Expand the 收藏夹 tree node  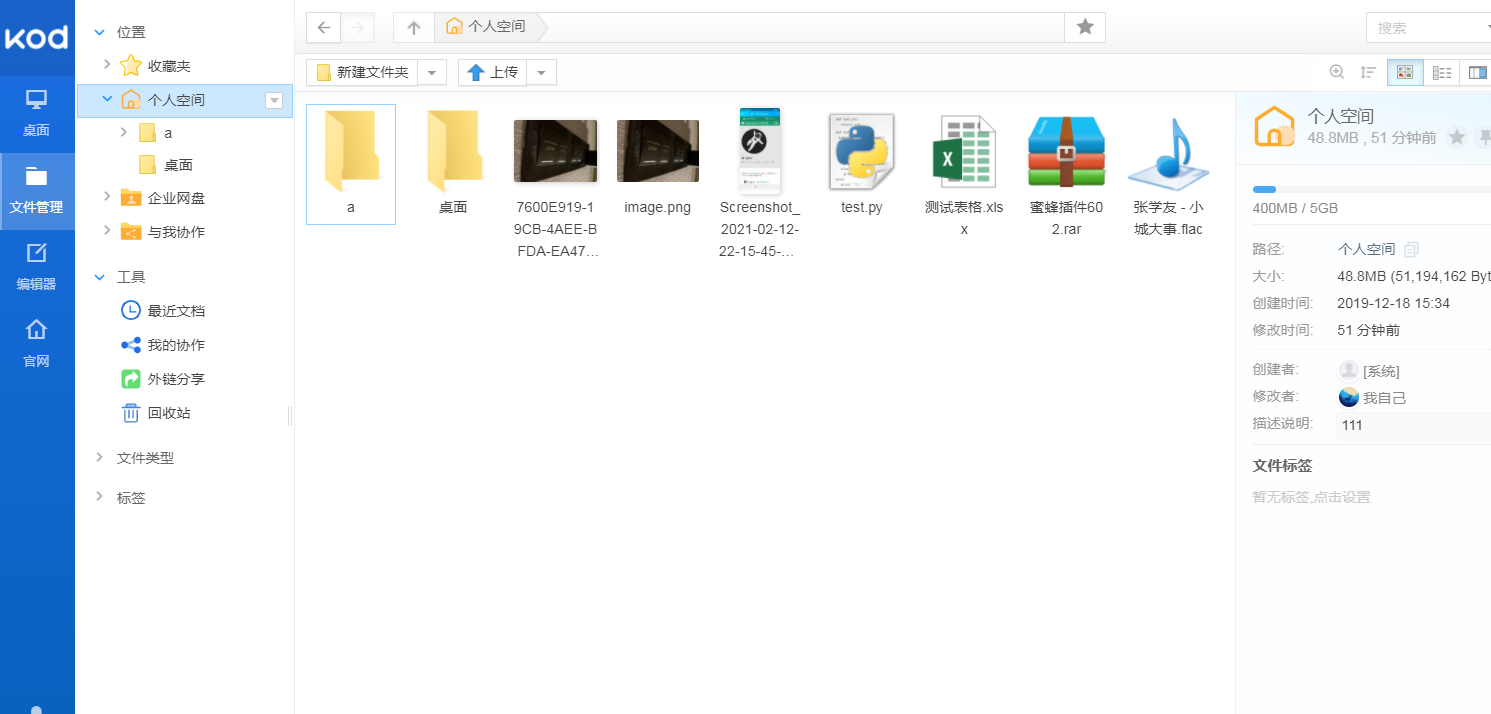point(107,65)
